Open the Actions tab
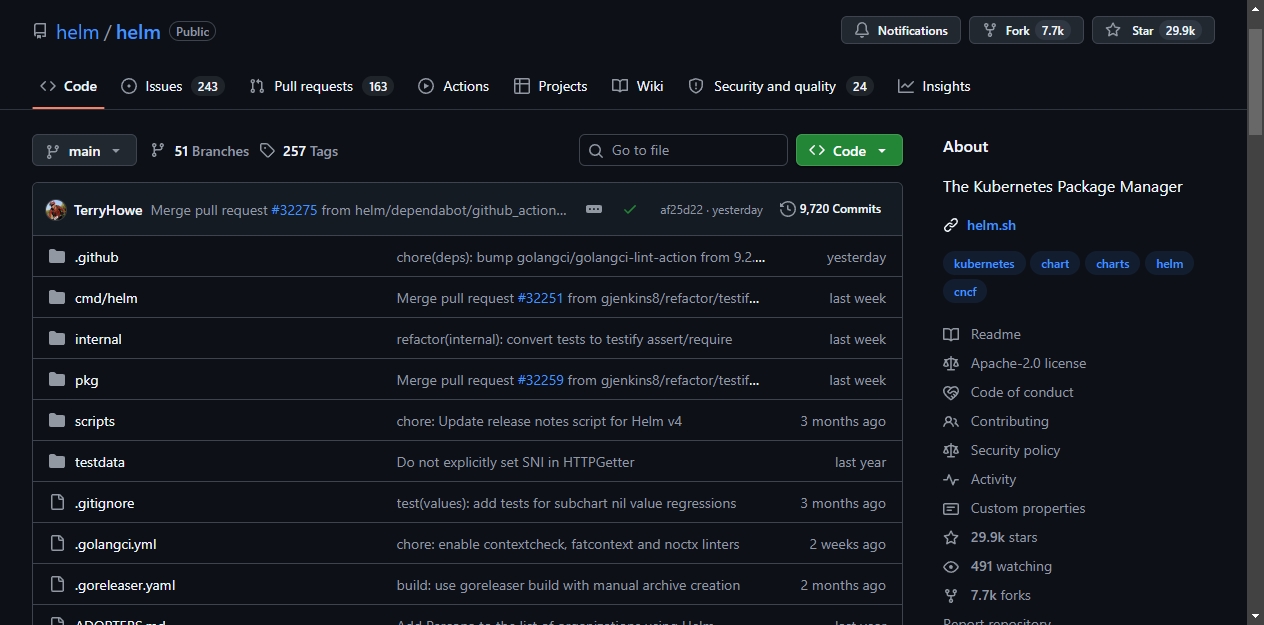The width and height of the screenshot is (1264, 625). pos(454,86)
